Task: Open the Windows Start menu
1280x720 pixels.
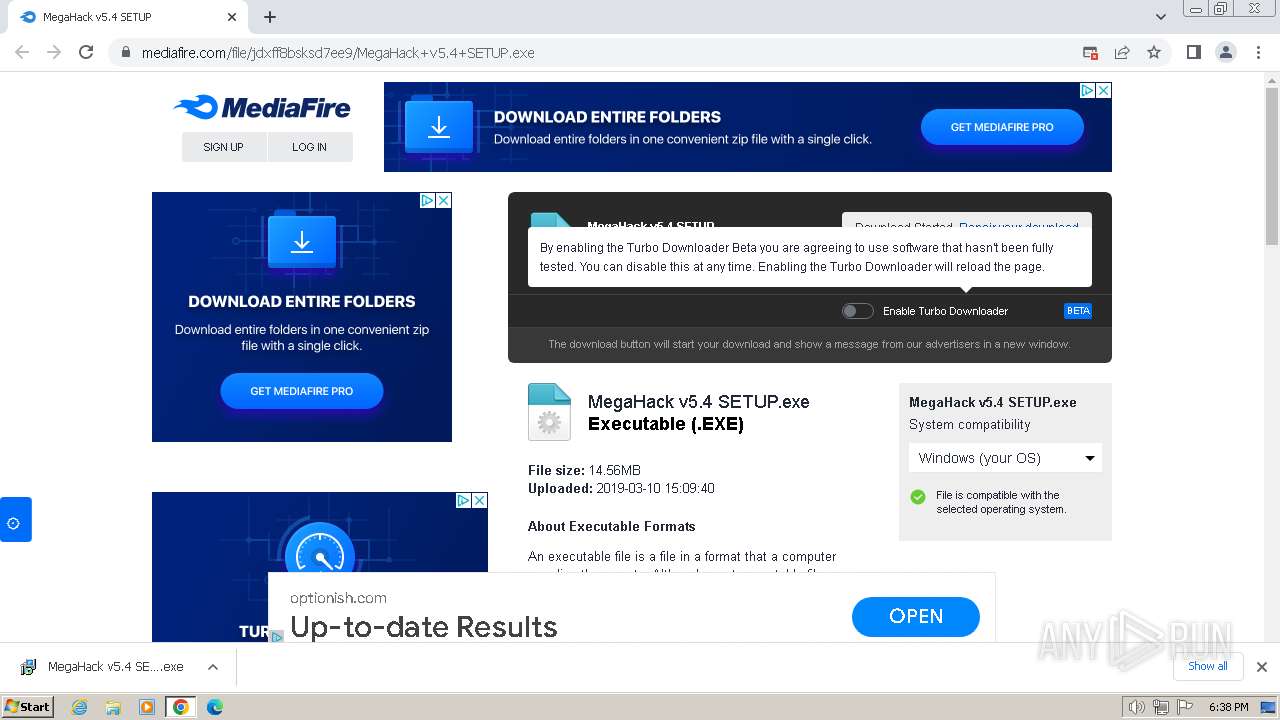Action: coord(27,707)
